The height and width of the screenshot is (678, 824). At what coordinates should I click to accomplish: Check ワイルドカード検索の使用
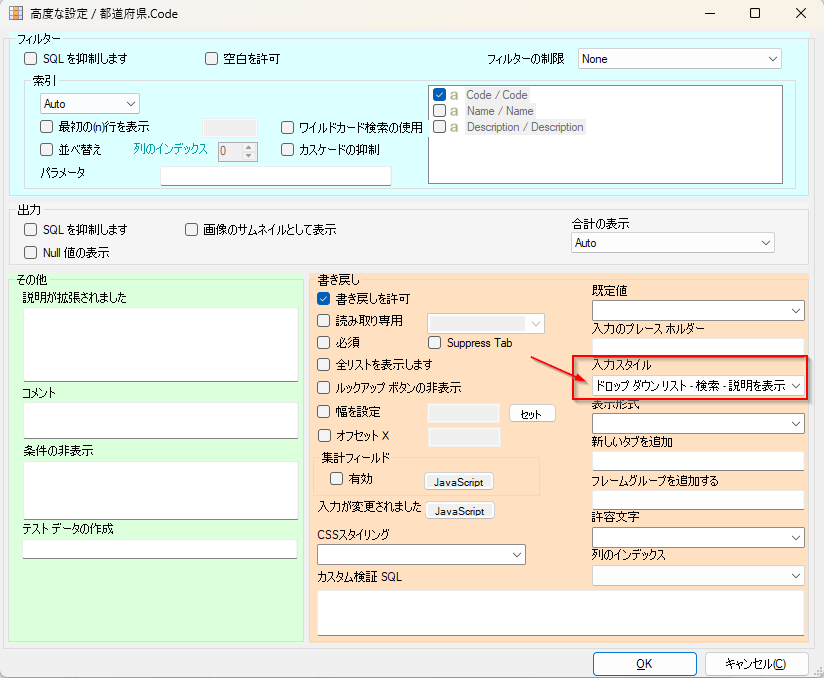(x=287, y=128)
